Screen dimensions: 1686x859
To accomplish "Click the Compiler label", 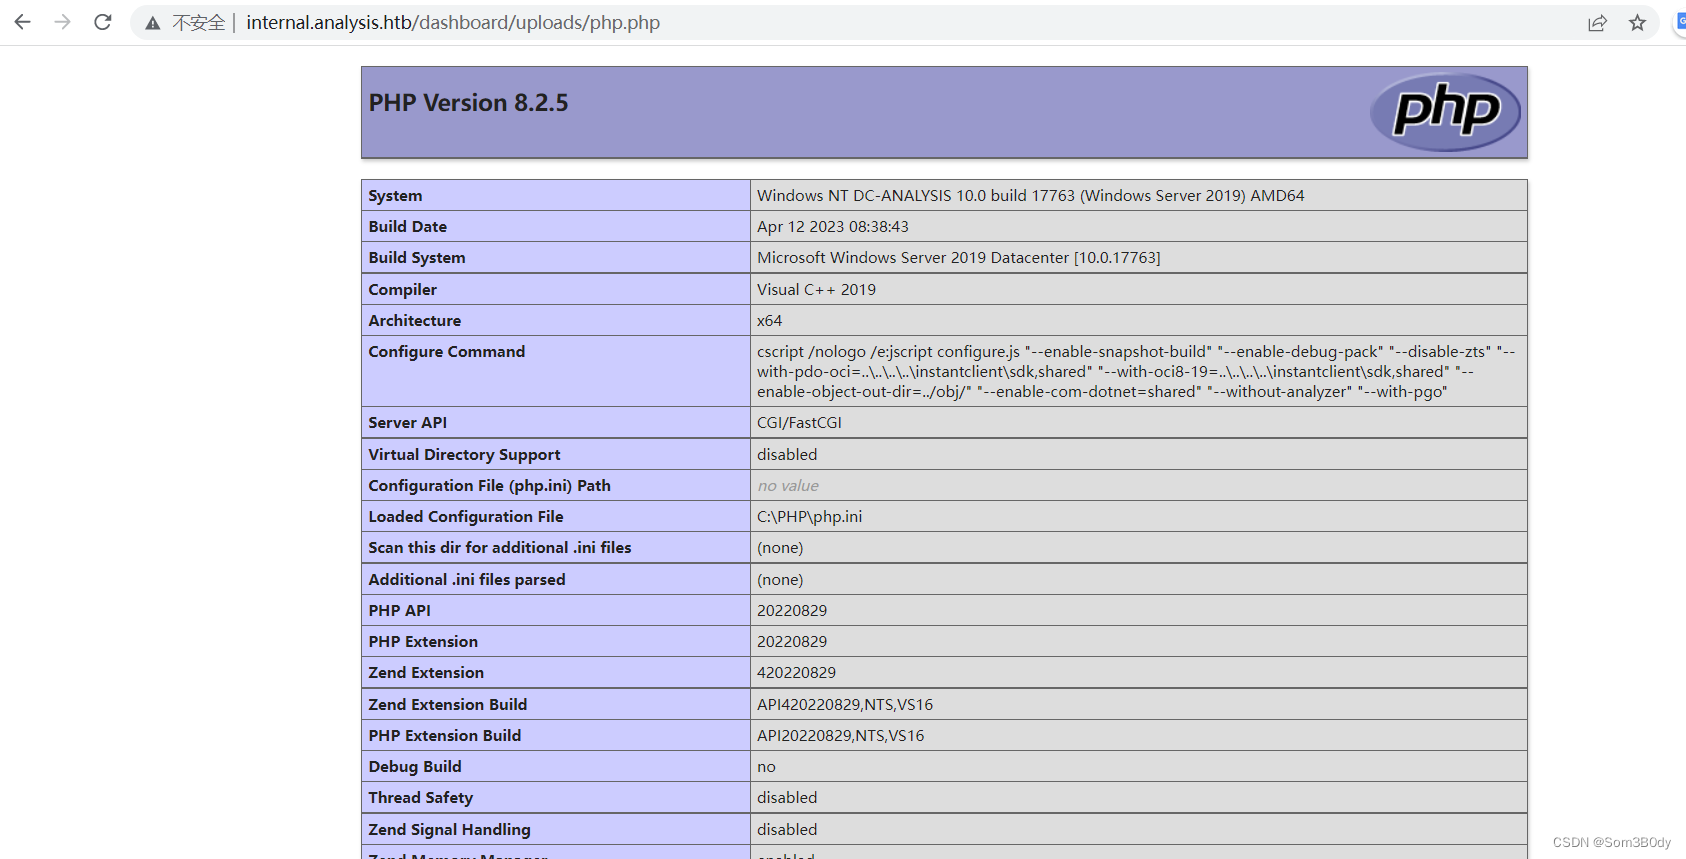I will coord(402,290).
